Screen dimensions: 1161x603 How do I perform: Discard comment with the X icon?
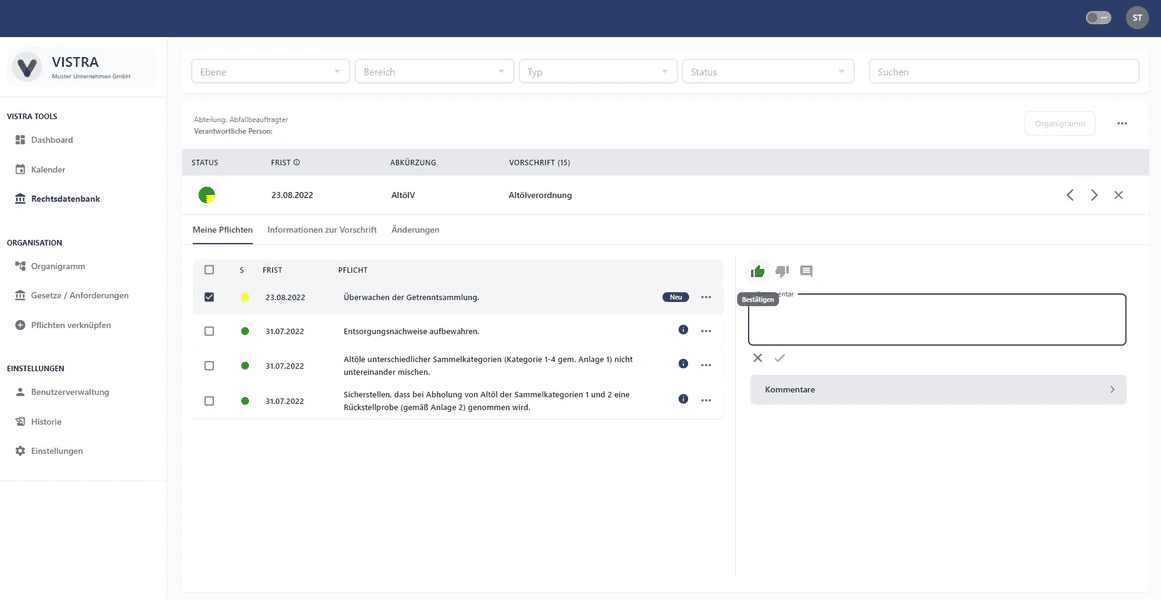(x=757, y=358)
